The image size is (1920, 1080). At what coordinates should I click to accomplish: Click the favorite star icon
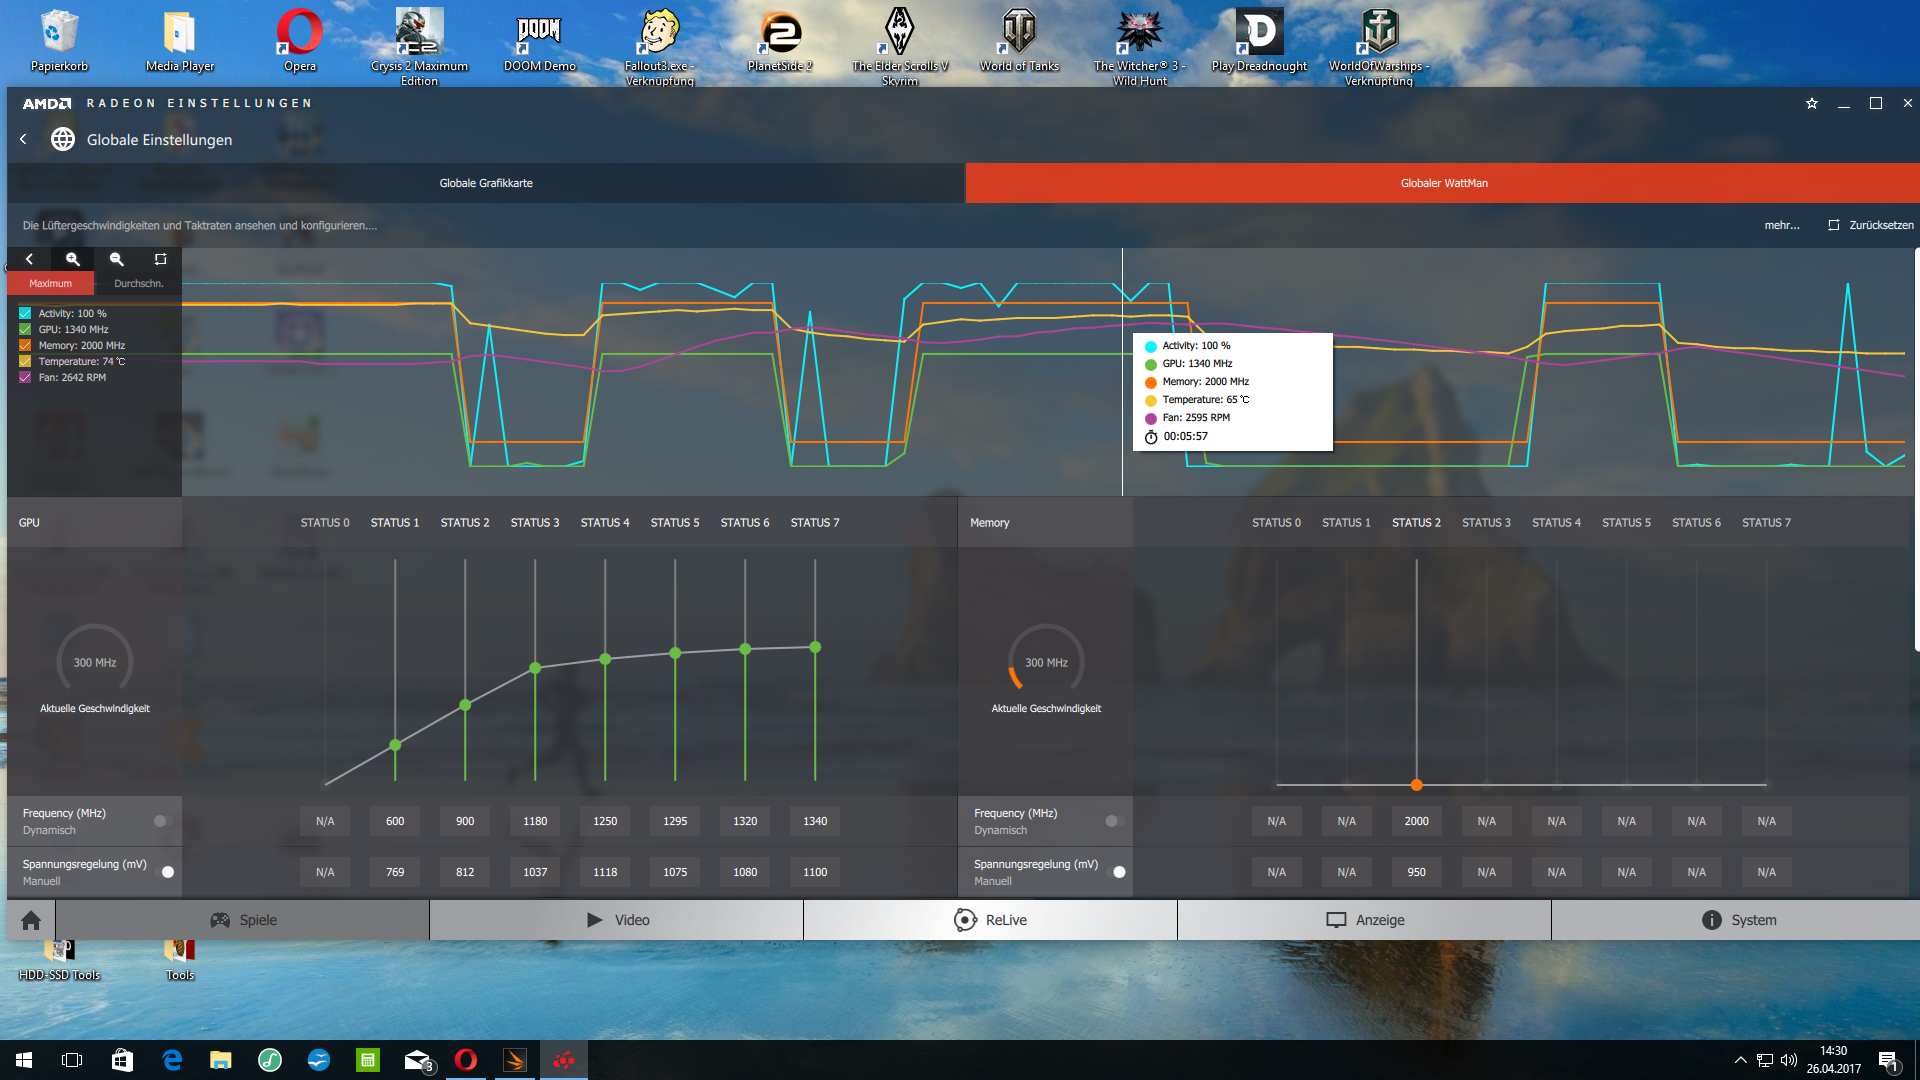pyautogui.click(x=1811, y=104)
